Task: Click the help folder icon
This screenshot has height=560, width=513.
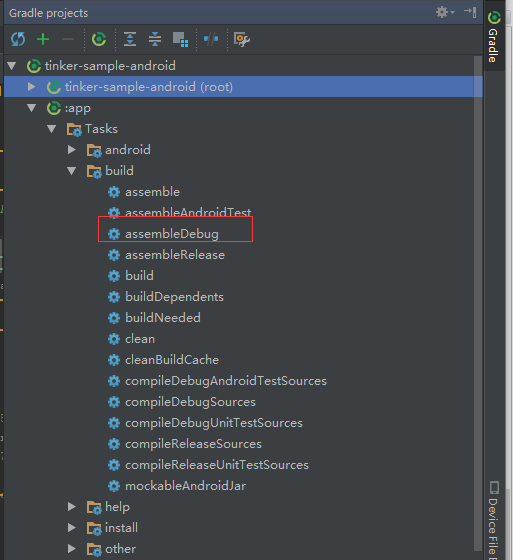Action: click(x=94, y=508)
